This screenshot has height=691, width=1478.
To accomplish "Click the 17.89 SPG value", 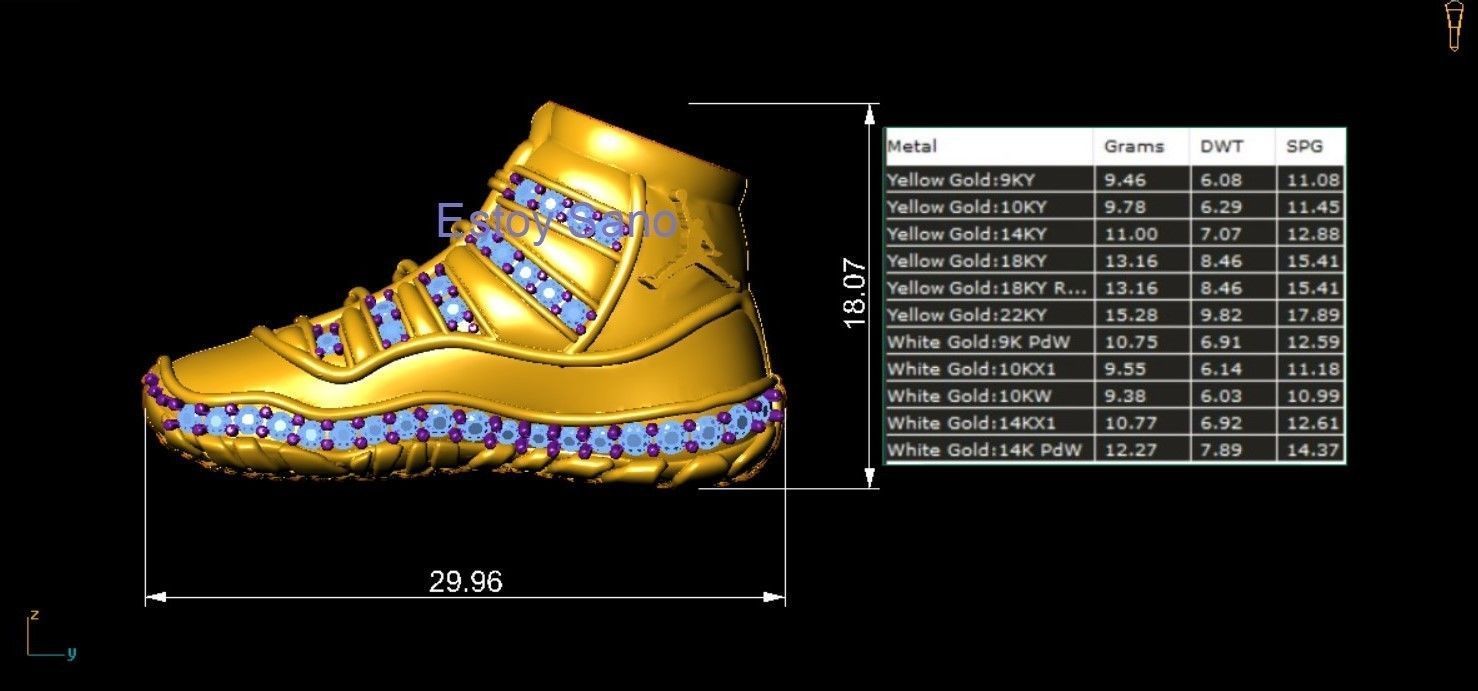I will pyautogui.click(x=1312, y=315).
